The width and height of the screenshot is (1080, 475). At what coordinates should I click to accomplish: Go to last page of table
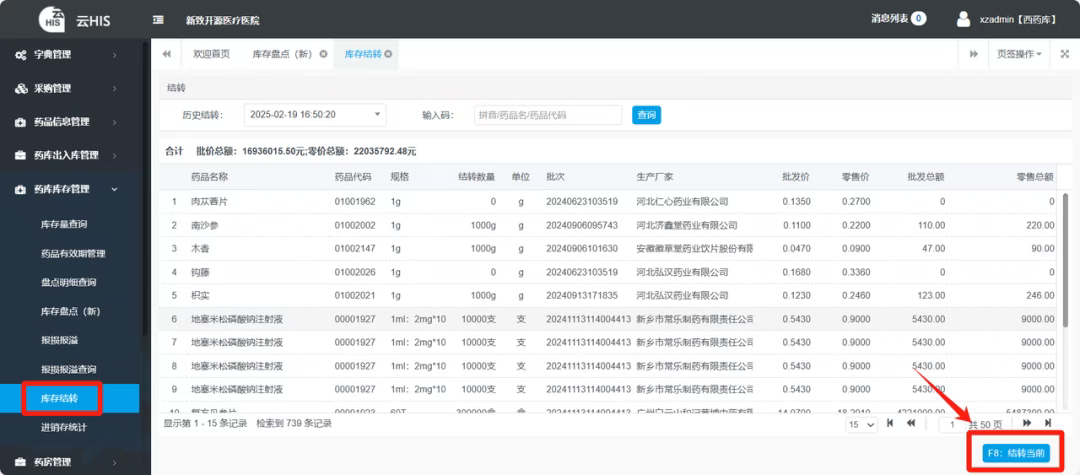(1048, 423)
